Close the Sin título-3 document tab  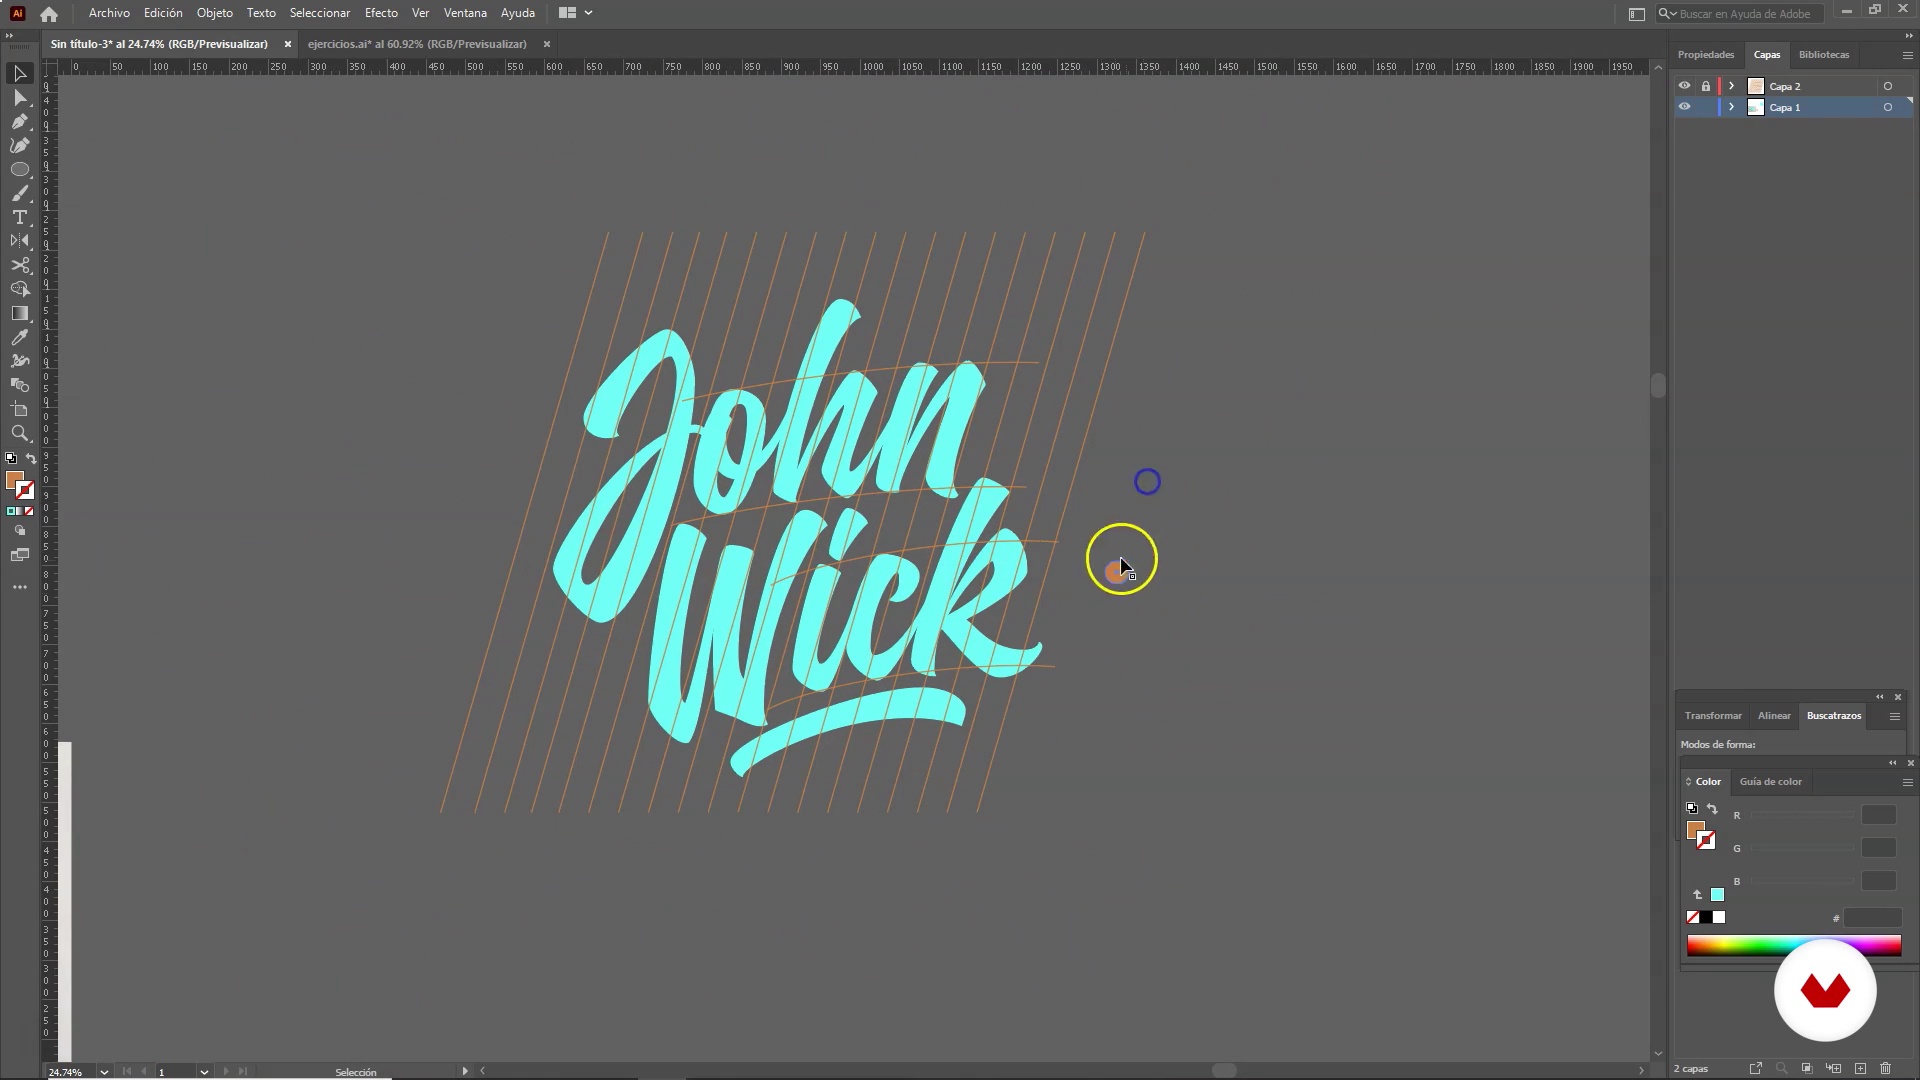pyautogui.click(x=287, y=44)
